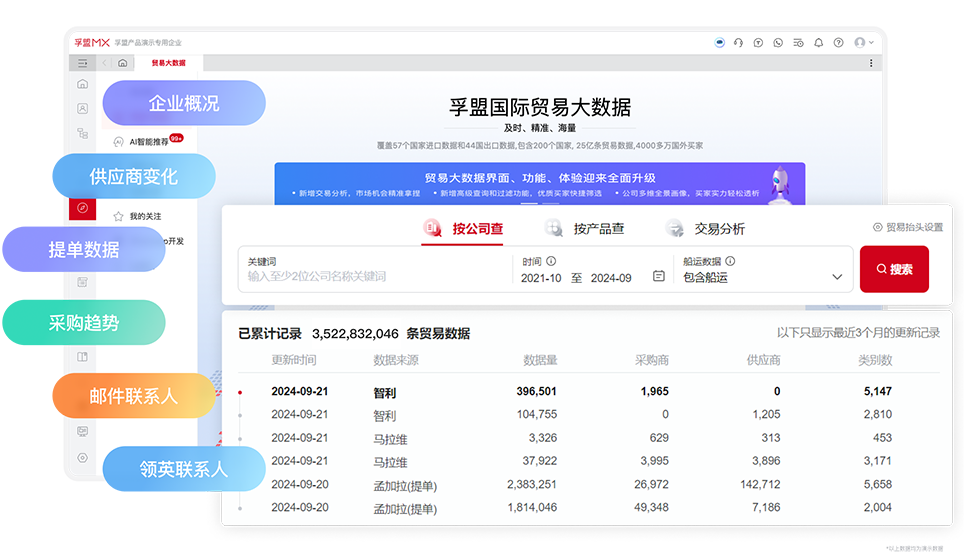The image size is (964, 558).
Task: Click the red compass icon in sidebar
Action: coord(82,208)
